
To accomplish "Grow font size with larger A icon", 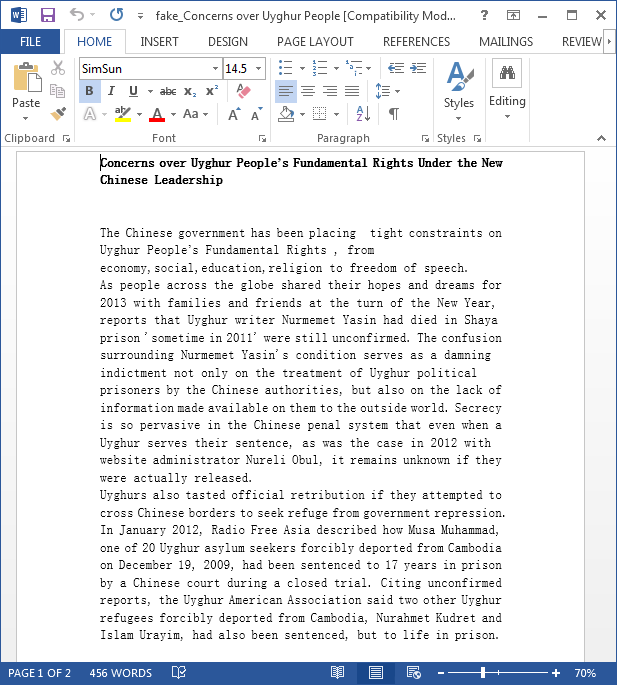I will pos(234,114).
